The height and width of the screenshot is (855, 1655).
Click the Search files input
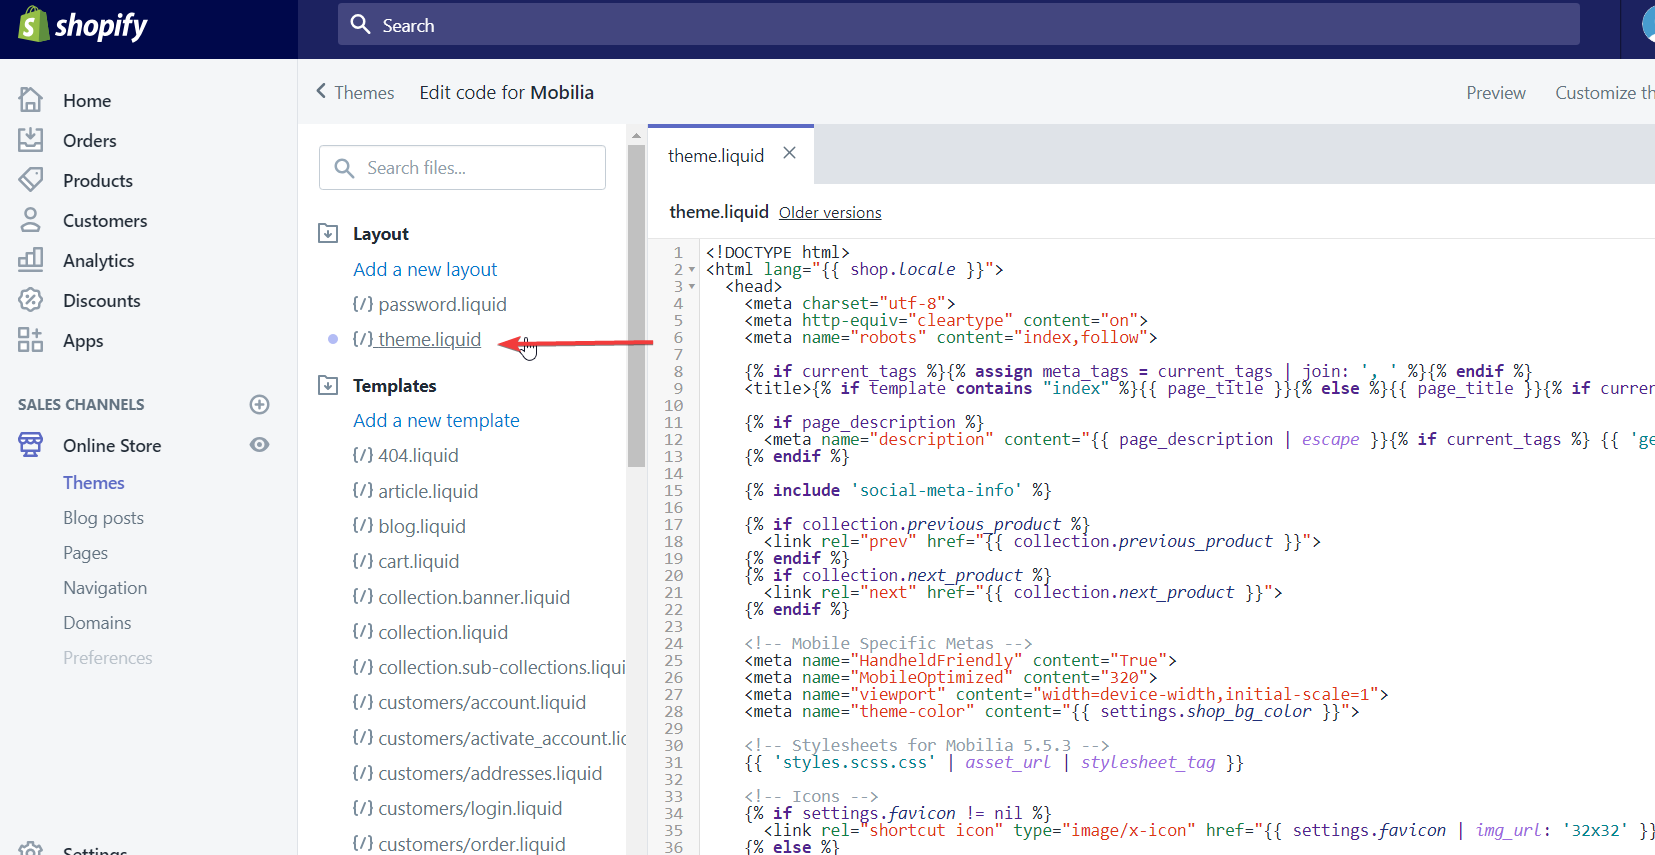(x=462, y=167)
